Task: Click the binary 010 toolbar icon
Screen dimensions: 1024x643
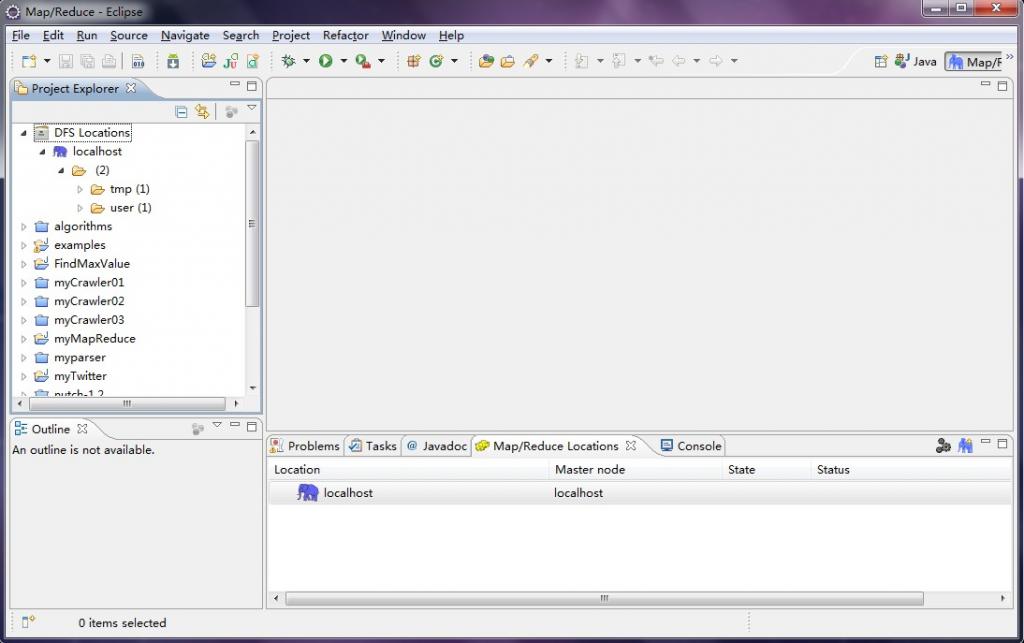Action: point(138,61)
